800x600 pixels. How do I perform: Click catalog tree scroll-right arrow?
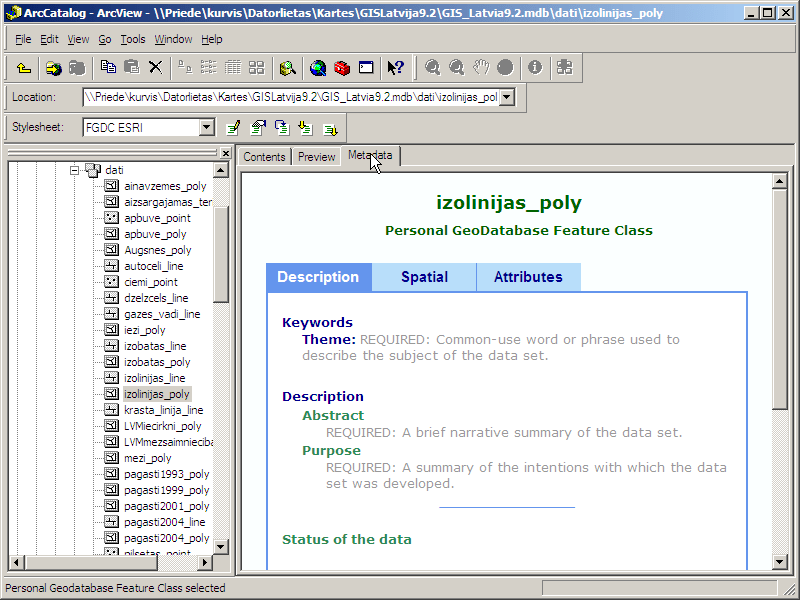coord(205,562)
